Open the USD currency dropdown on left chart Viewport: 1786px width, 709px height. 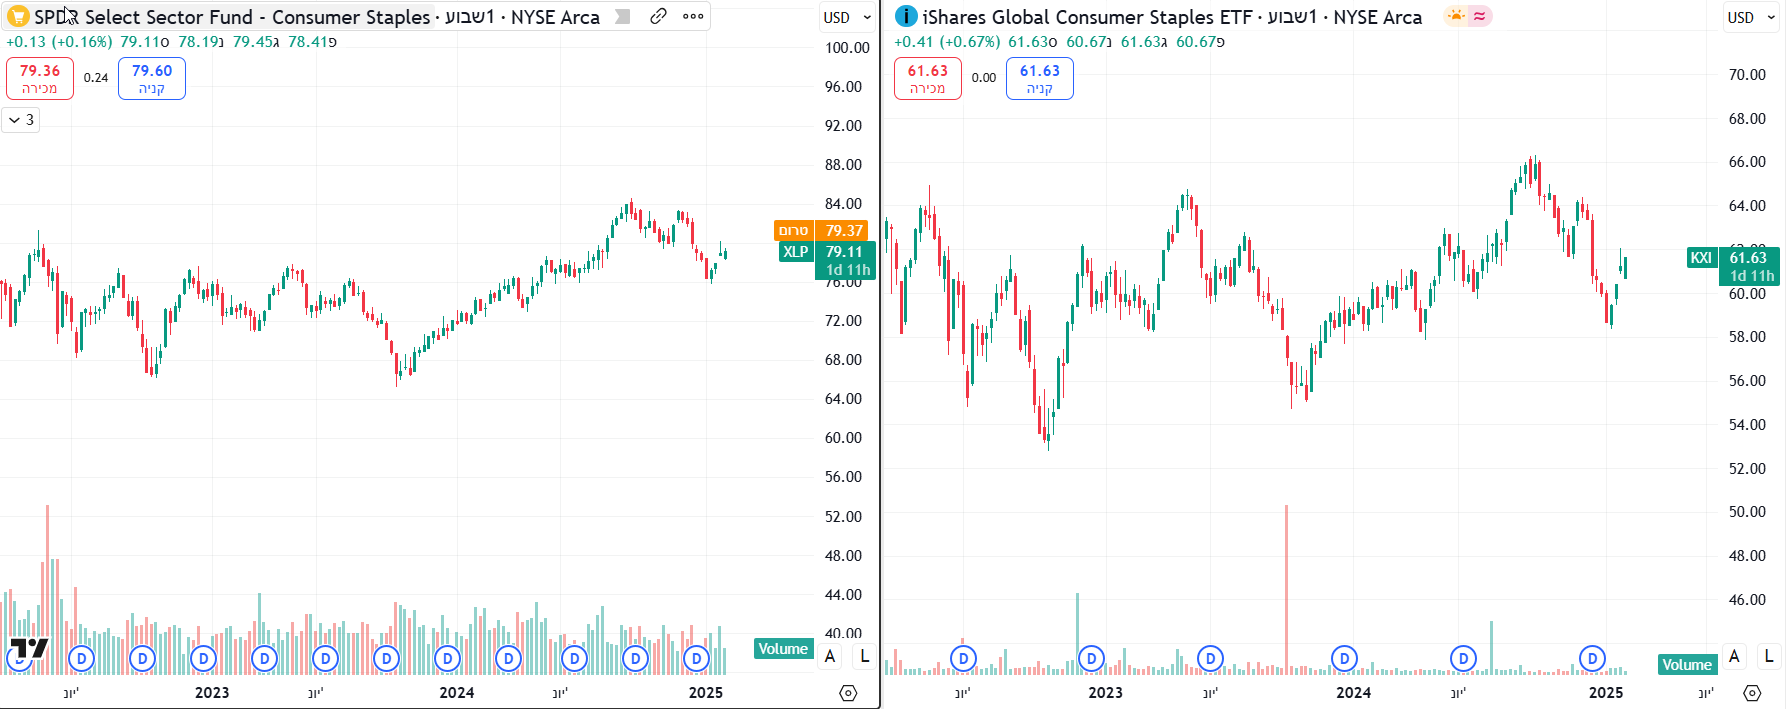[847, 17]
